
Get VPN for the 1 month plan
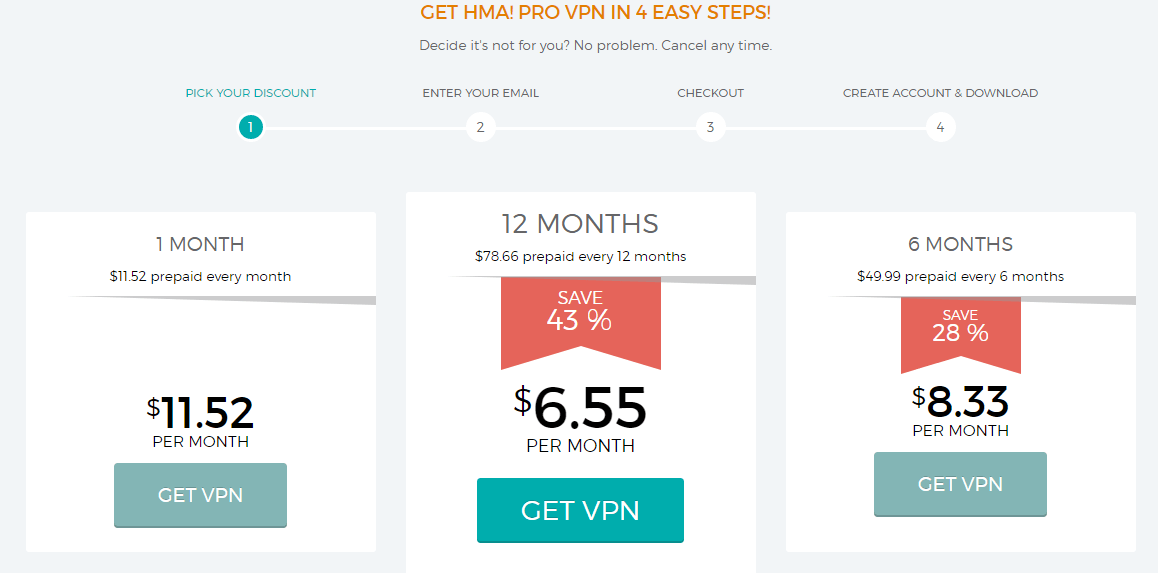point(200,495)
